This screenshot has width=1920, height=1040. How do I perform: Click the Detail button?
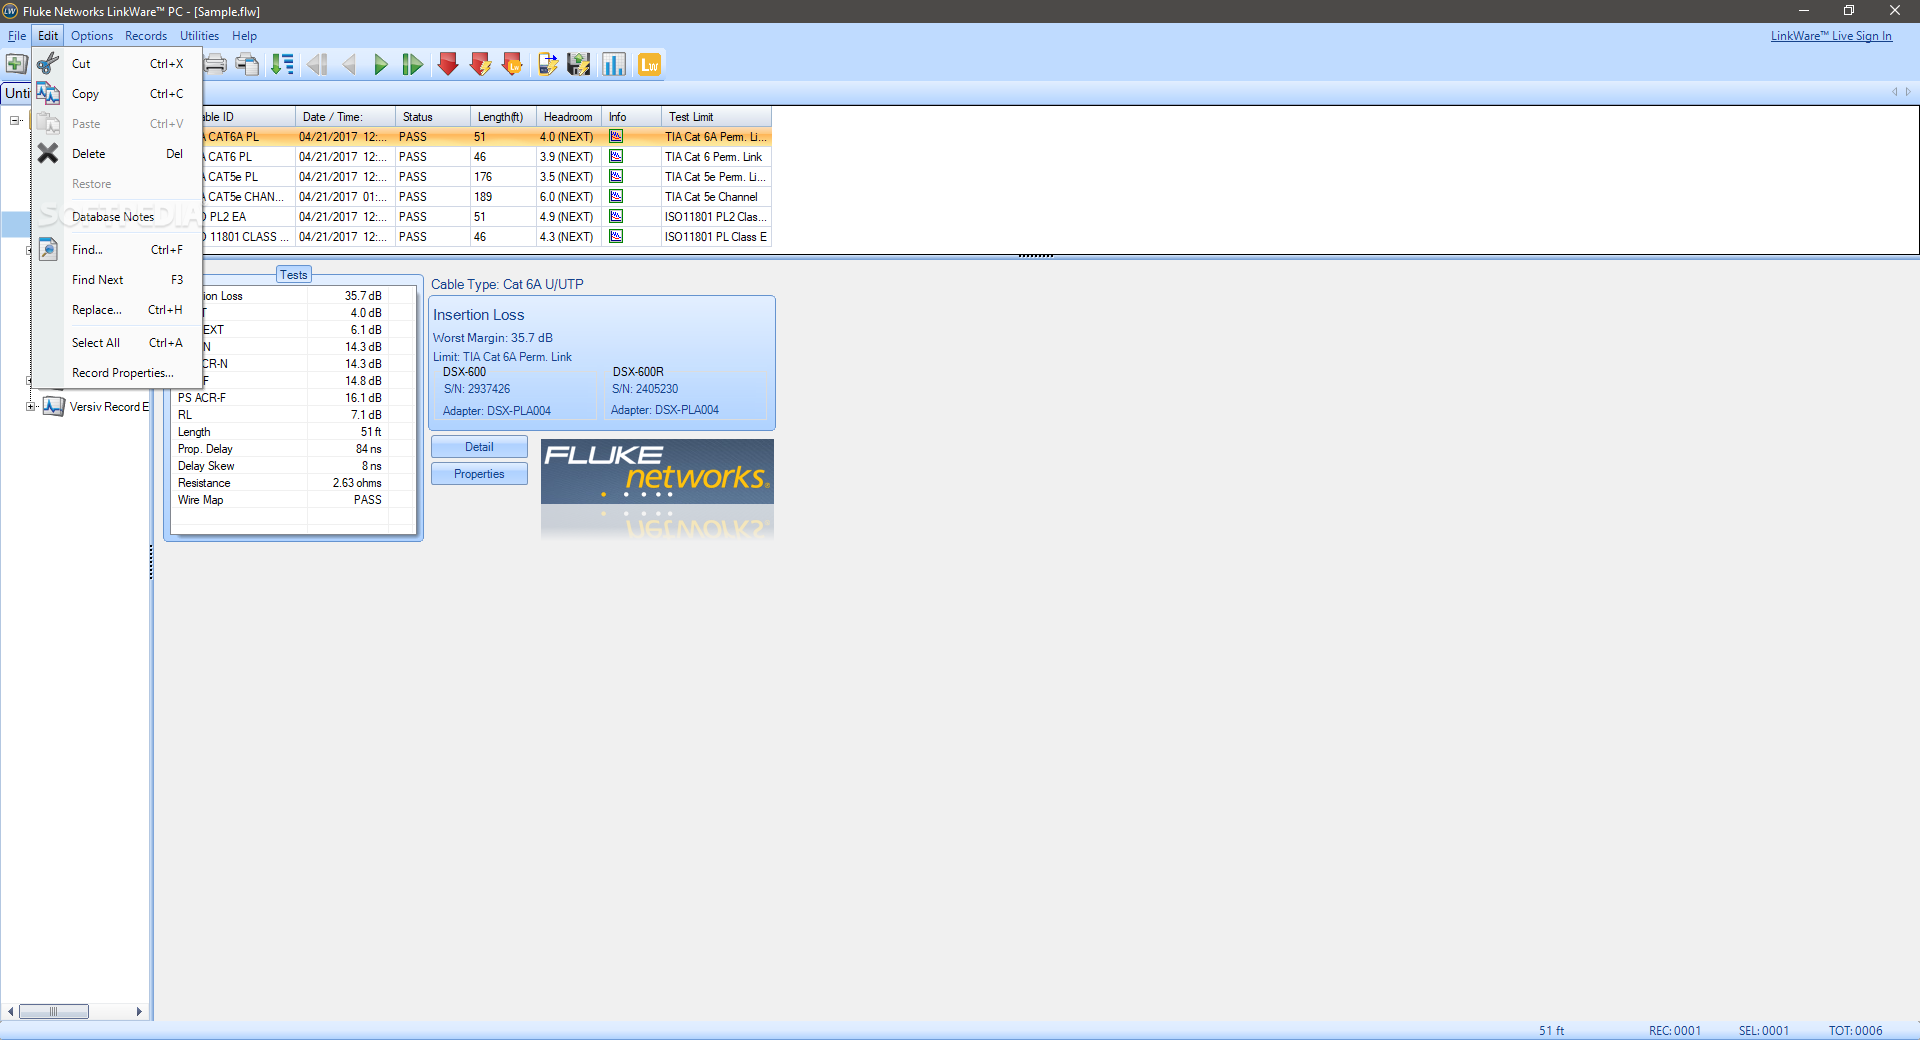click(x=479, y=447)
